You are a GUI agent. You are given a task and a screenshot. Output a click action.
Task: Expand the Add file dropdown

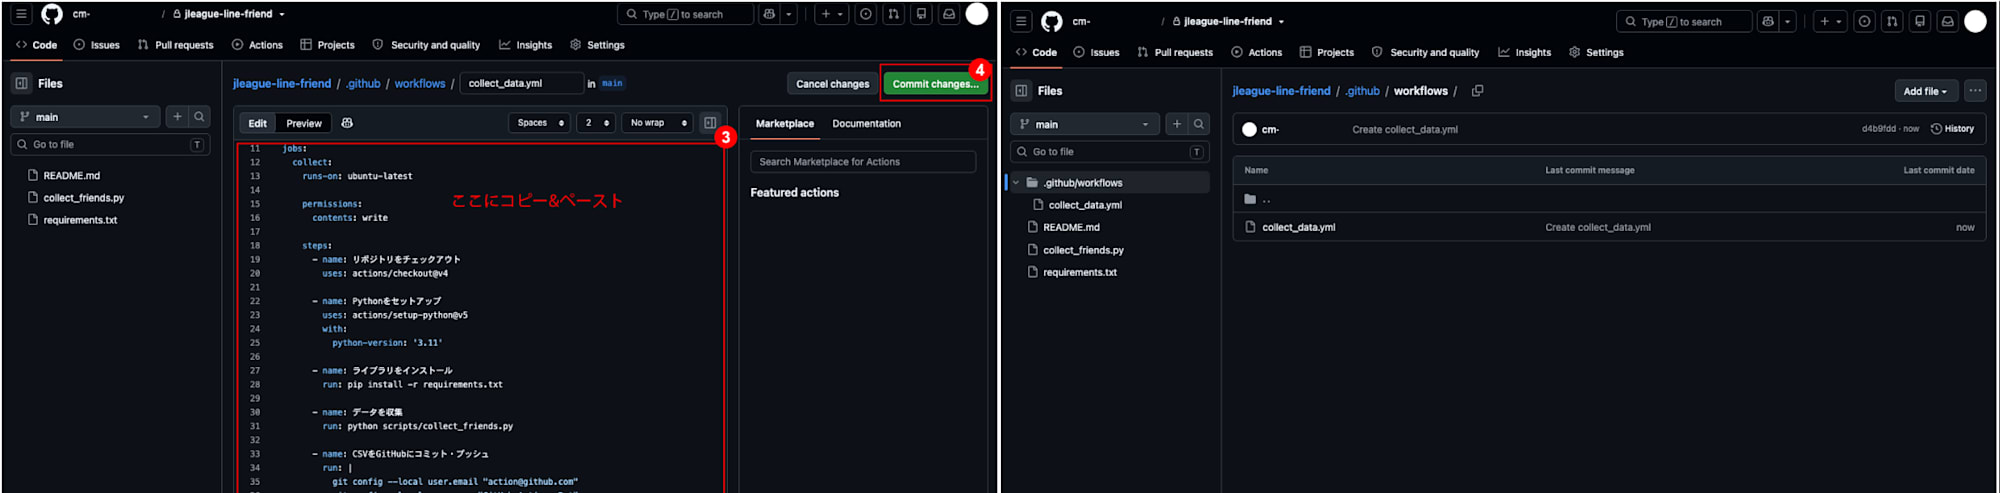[1925, 91]
